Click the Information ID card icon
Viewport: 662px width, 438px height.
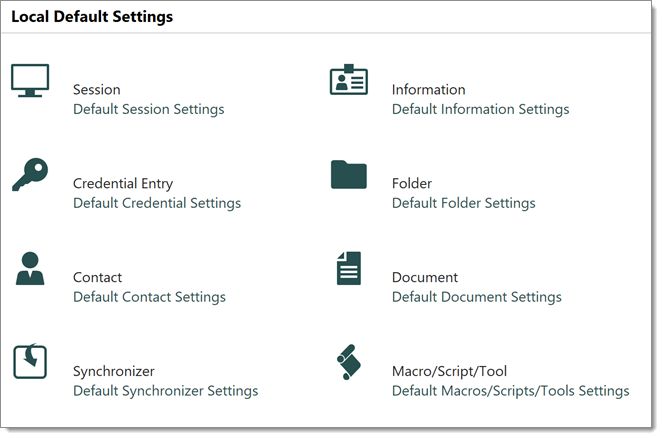pyautogui.click(x=349, y=80)
